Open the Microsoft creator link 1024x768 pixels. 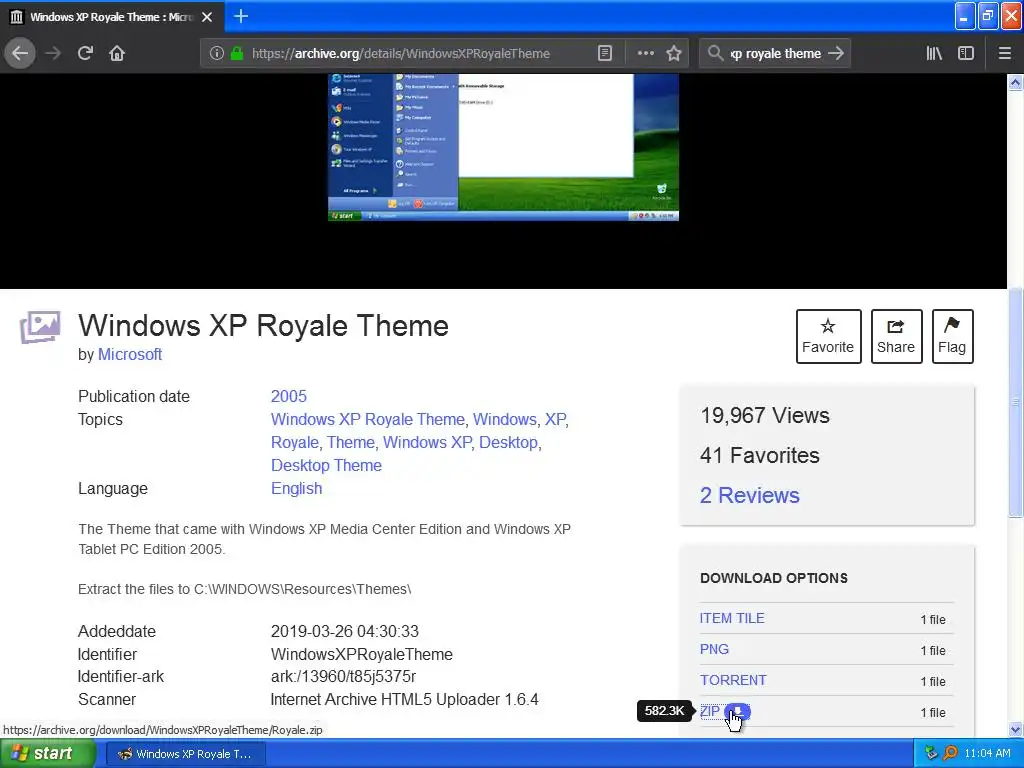[x=130, y=355]
